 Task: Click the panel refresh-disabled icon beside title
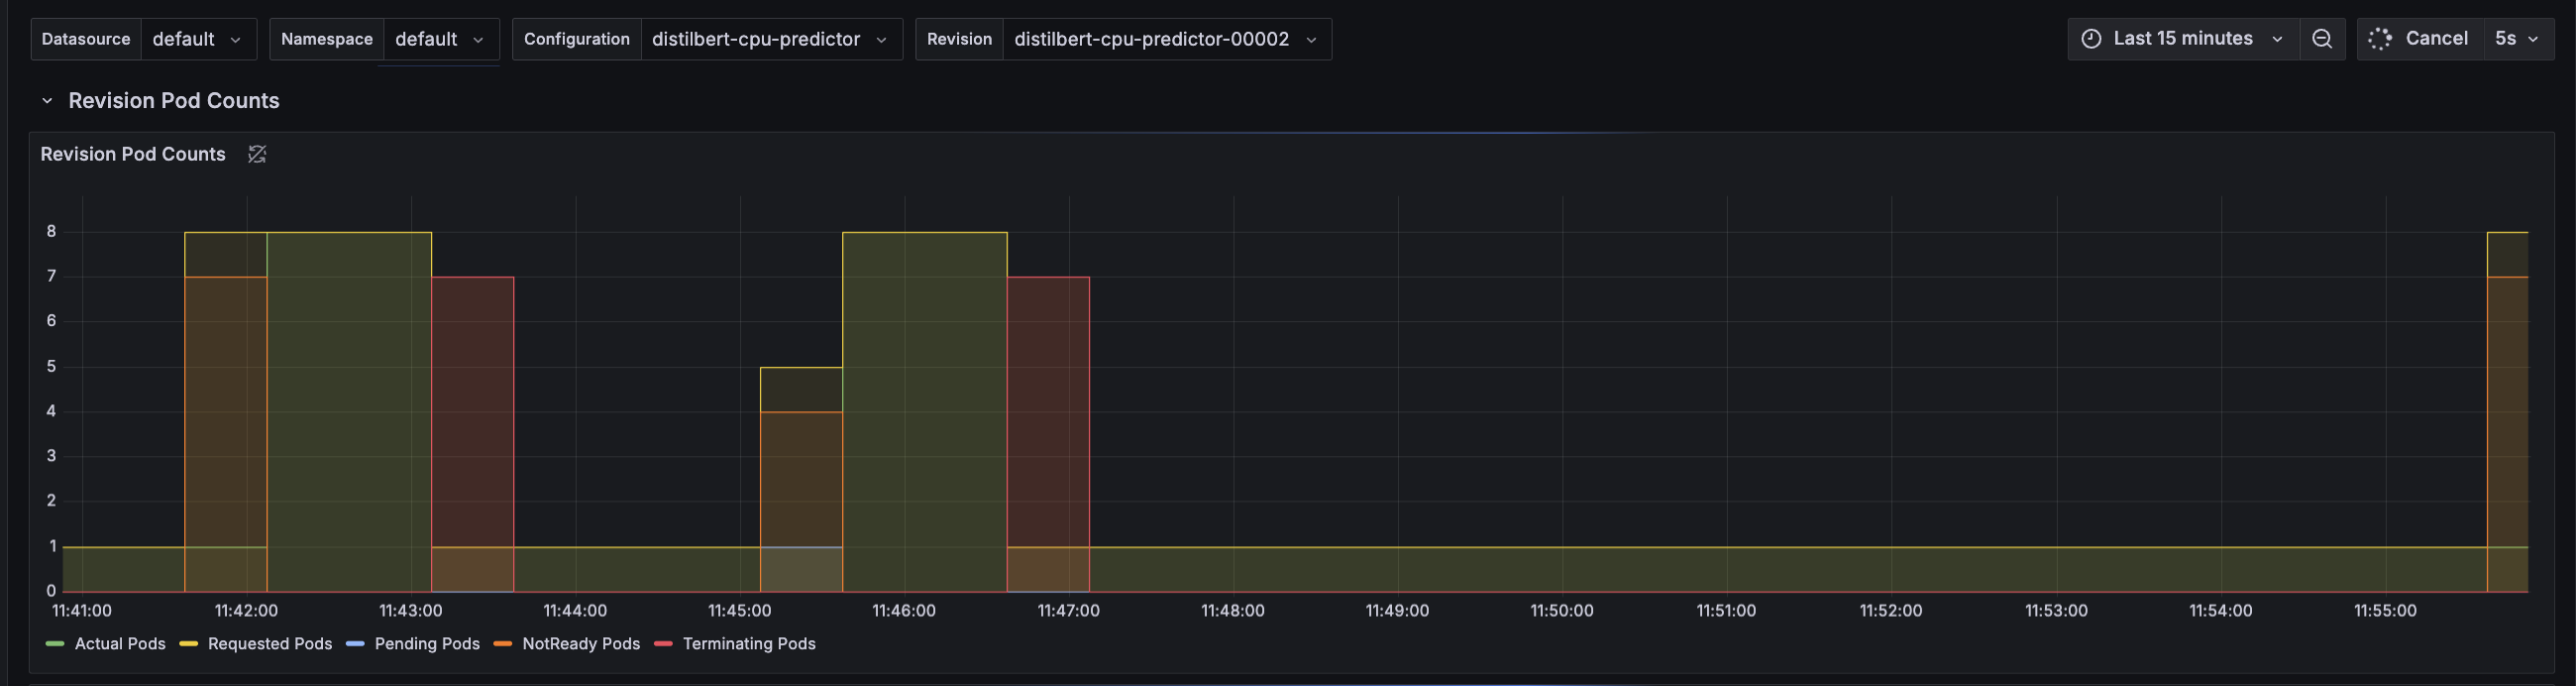[257, 154]
